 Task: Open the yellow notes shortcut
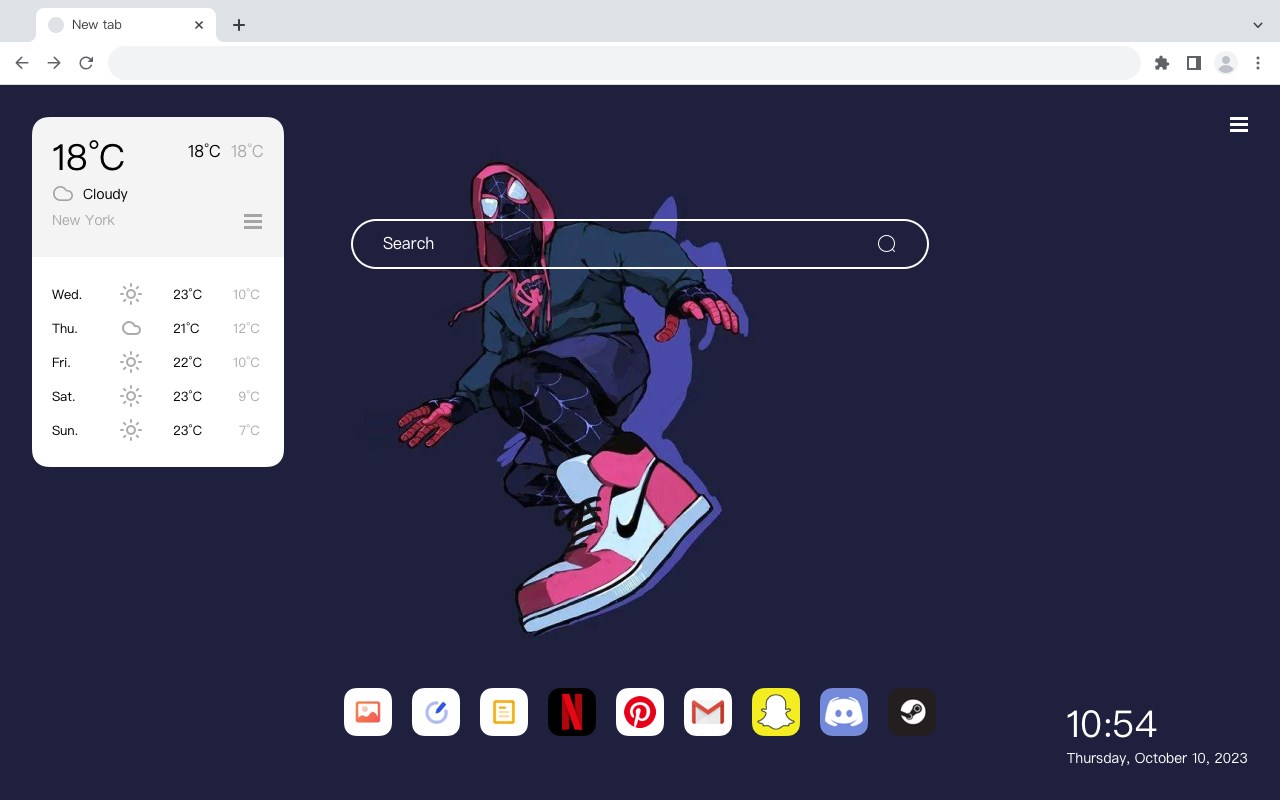pos(504,712)
